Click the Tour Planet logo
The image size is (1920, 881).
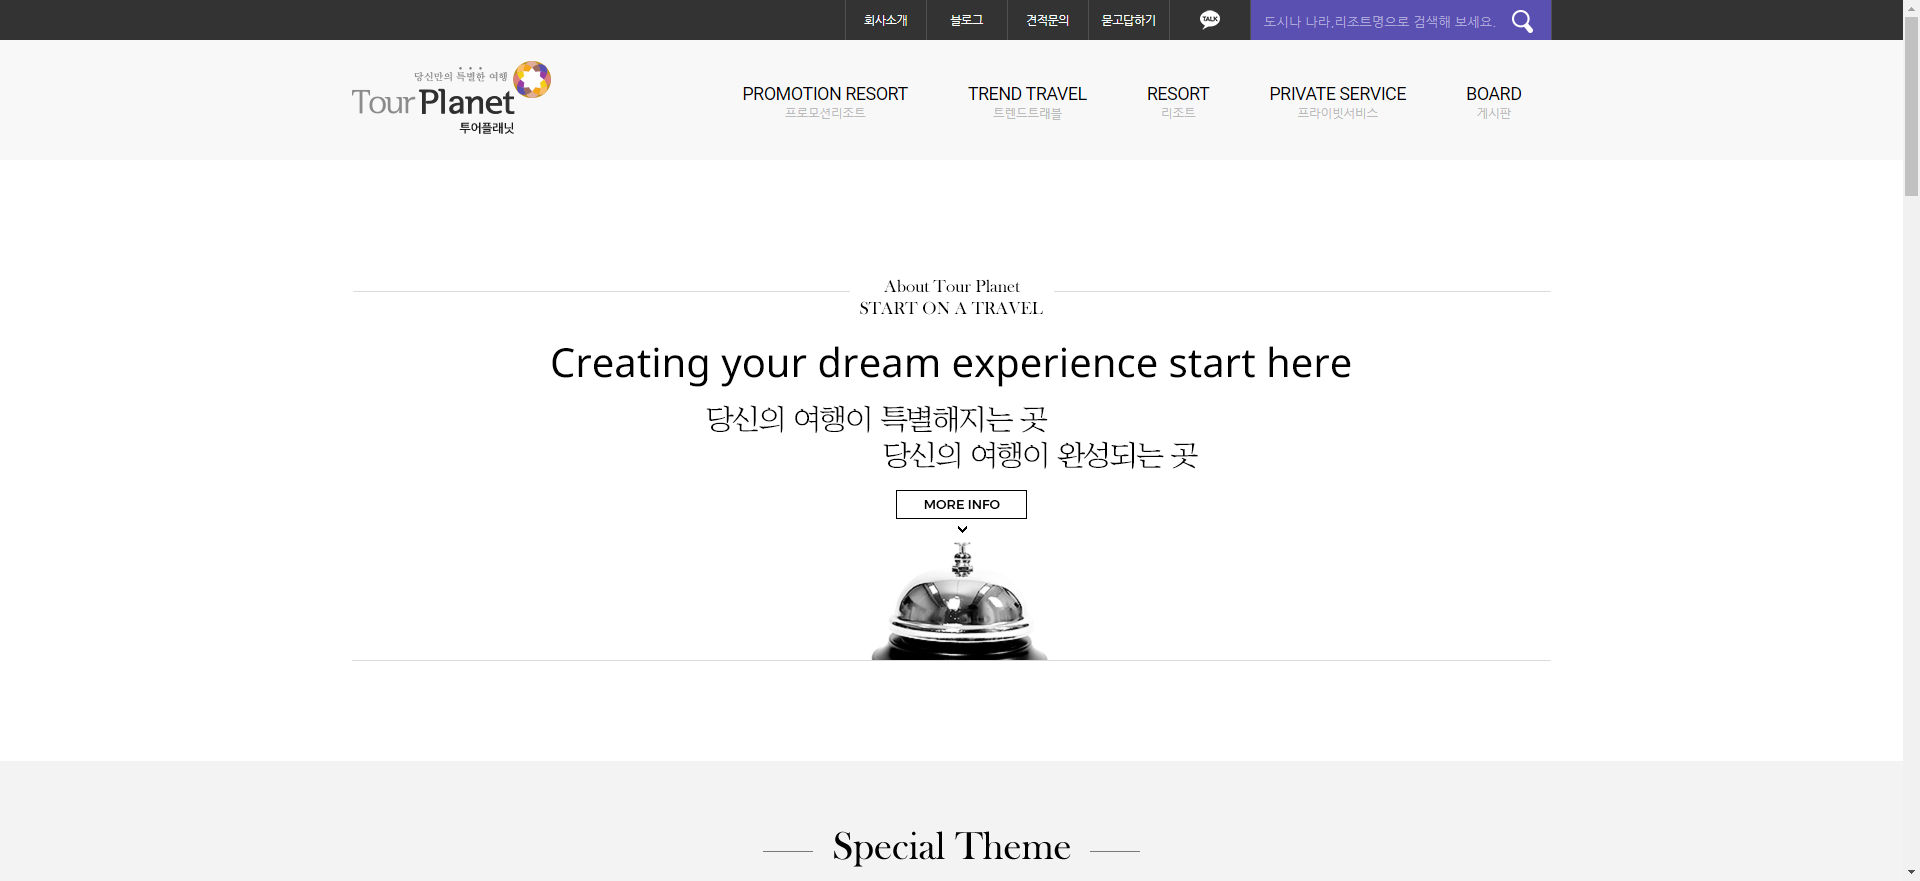point(451,99)
